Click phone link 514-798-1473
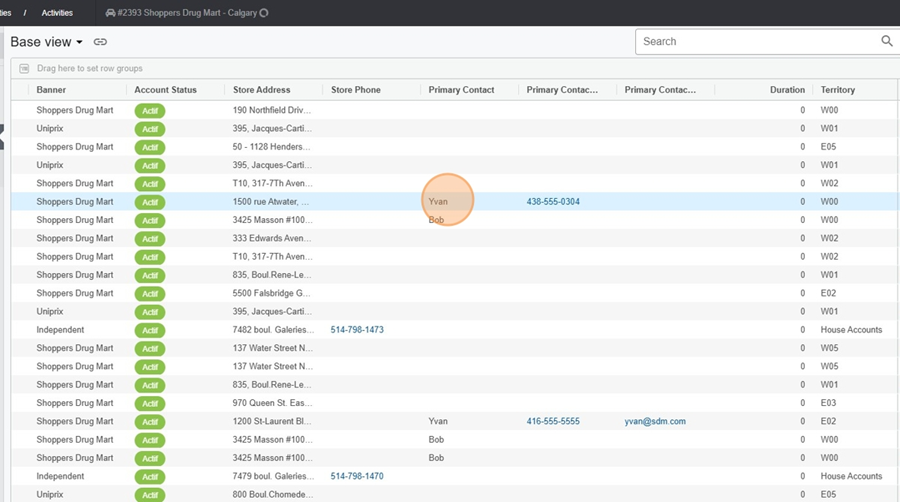 [x=357, y=329]
